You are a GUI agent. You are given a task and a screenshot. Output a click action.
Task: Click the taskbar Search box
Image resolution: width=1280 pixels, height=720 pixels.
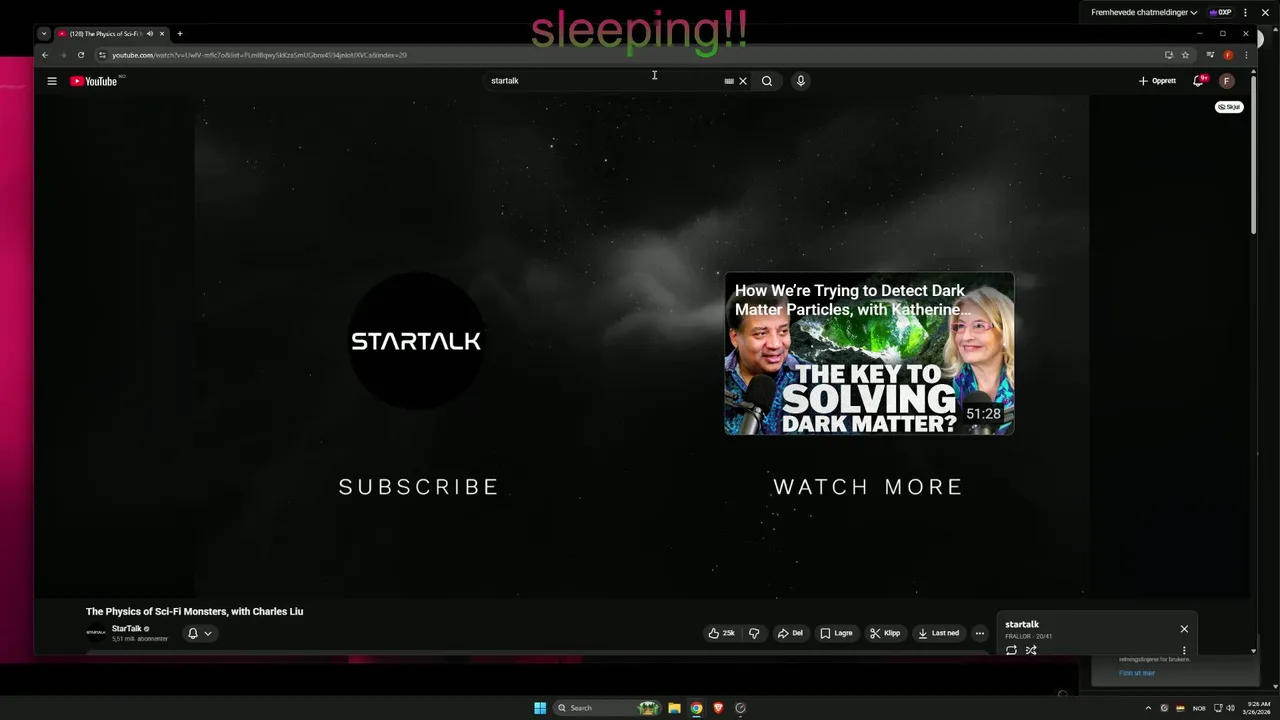tap(608, 708)
